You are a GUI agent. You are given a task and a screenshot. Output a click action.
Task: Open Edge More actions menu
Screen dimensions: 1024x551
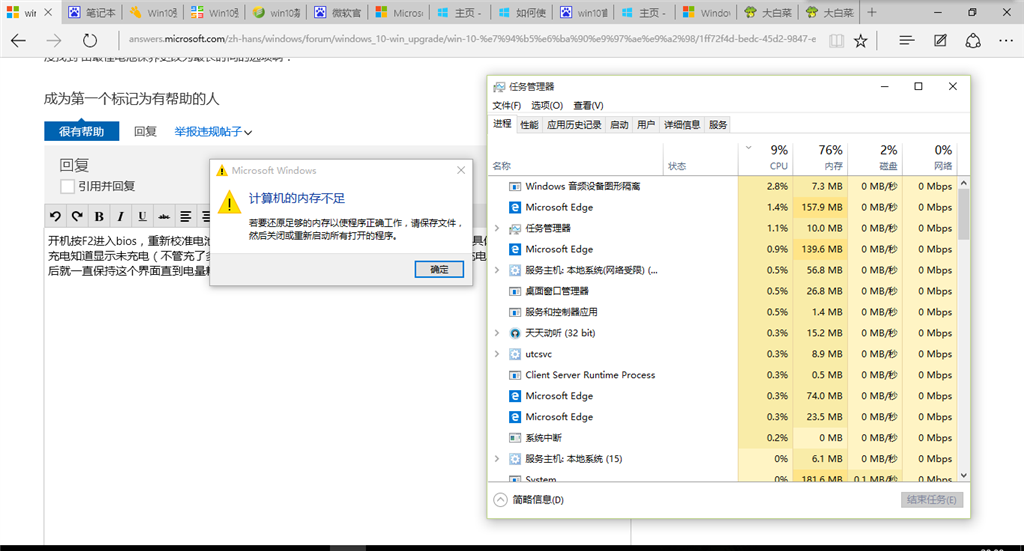[x=1006, y=40]
